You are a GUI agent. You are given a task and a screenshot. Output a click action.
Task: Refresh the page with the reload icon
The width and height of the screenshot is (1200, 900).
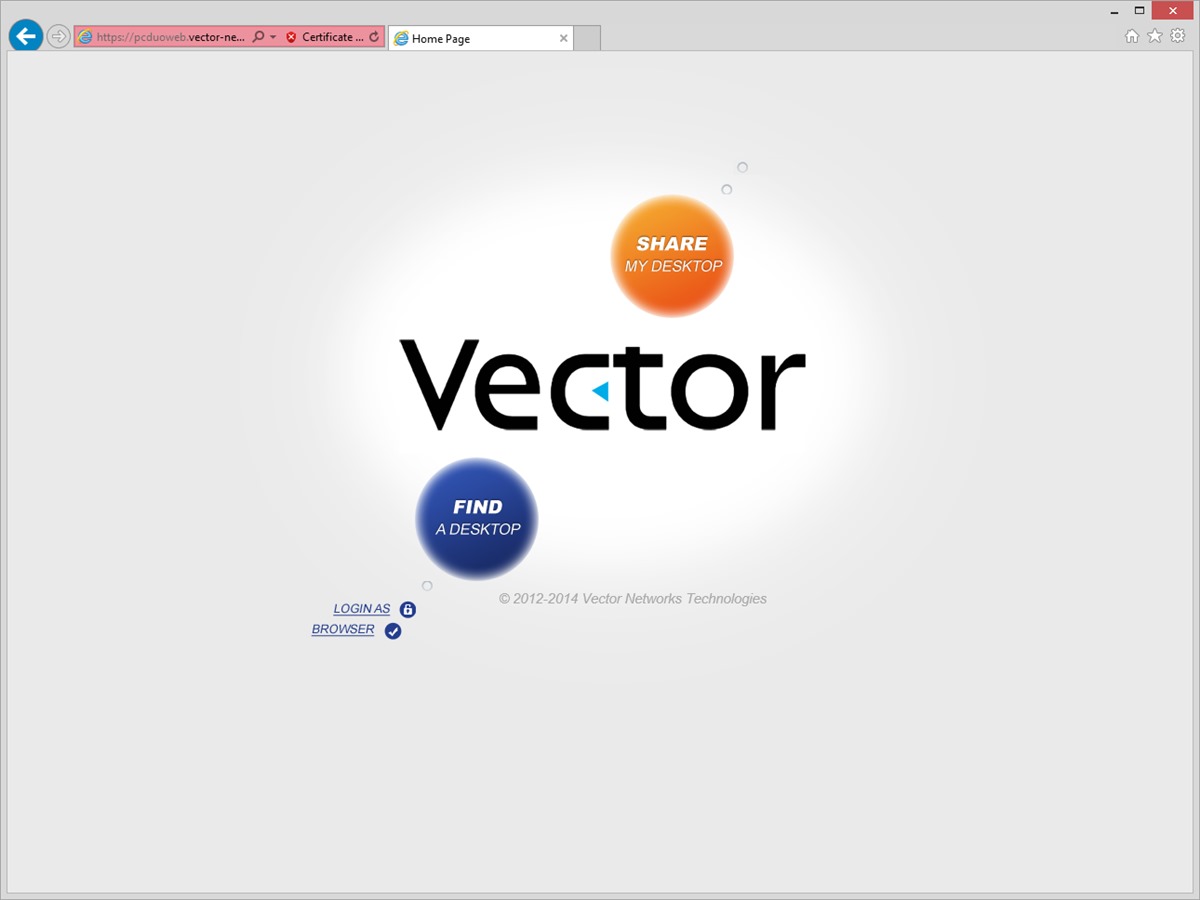pyautogui.click(x=374, y=37)
